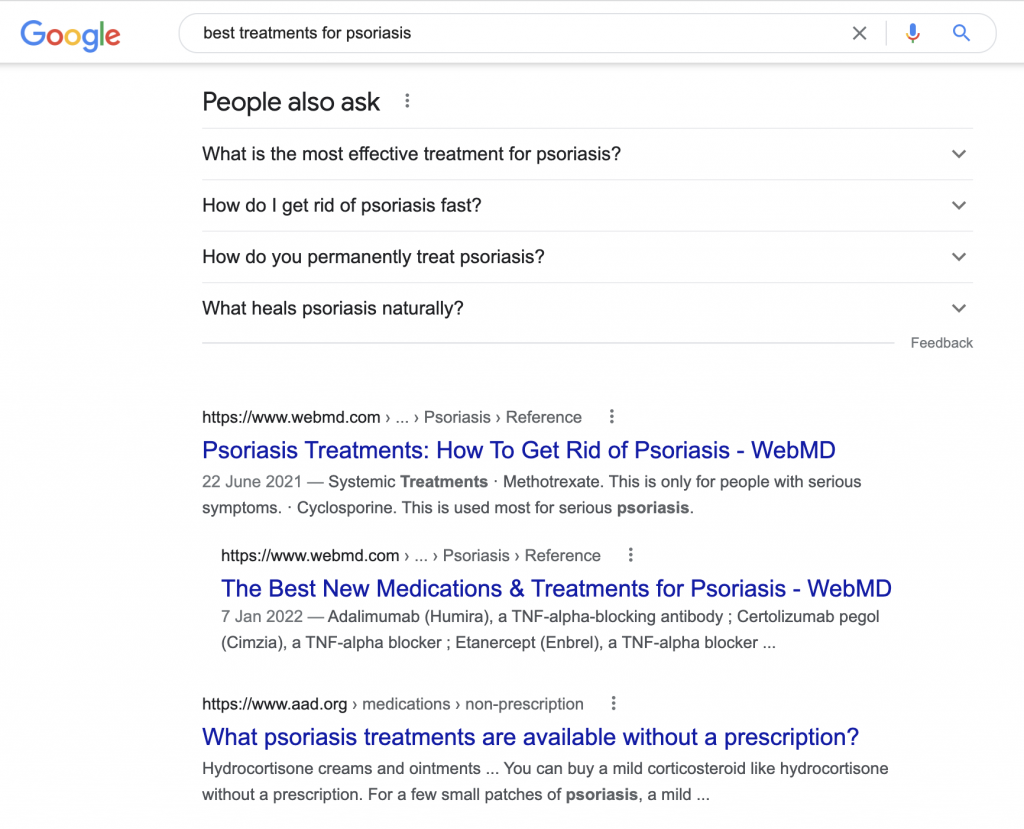Click the aad.org medications breadcrumb URL
This screenshot has width=1024, height=829.
pyautogui.click(x=392, y=704)
